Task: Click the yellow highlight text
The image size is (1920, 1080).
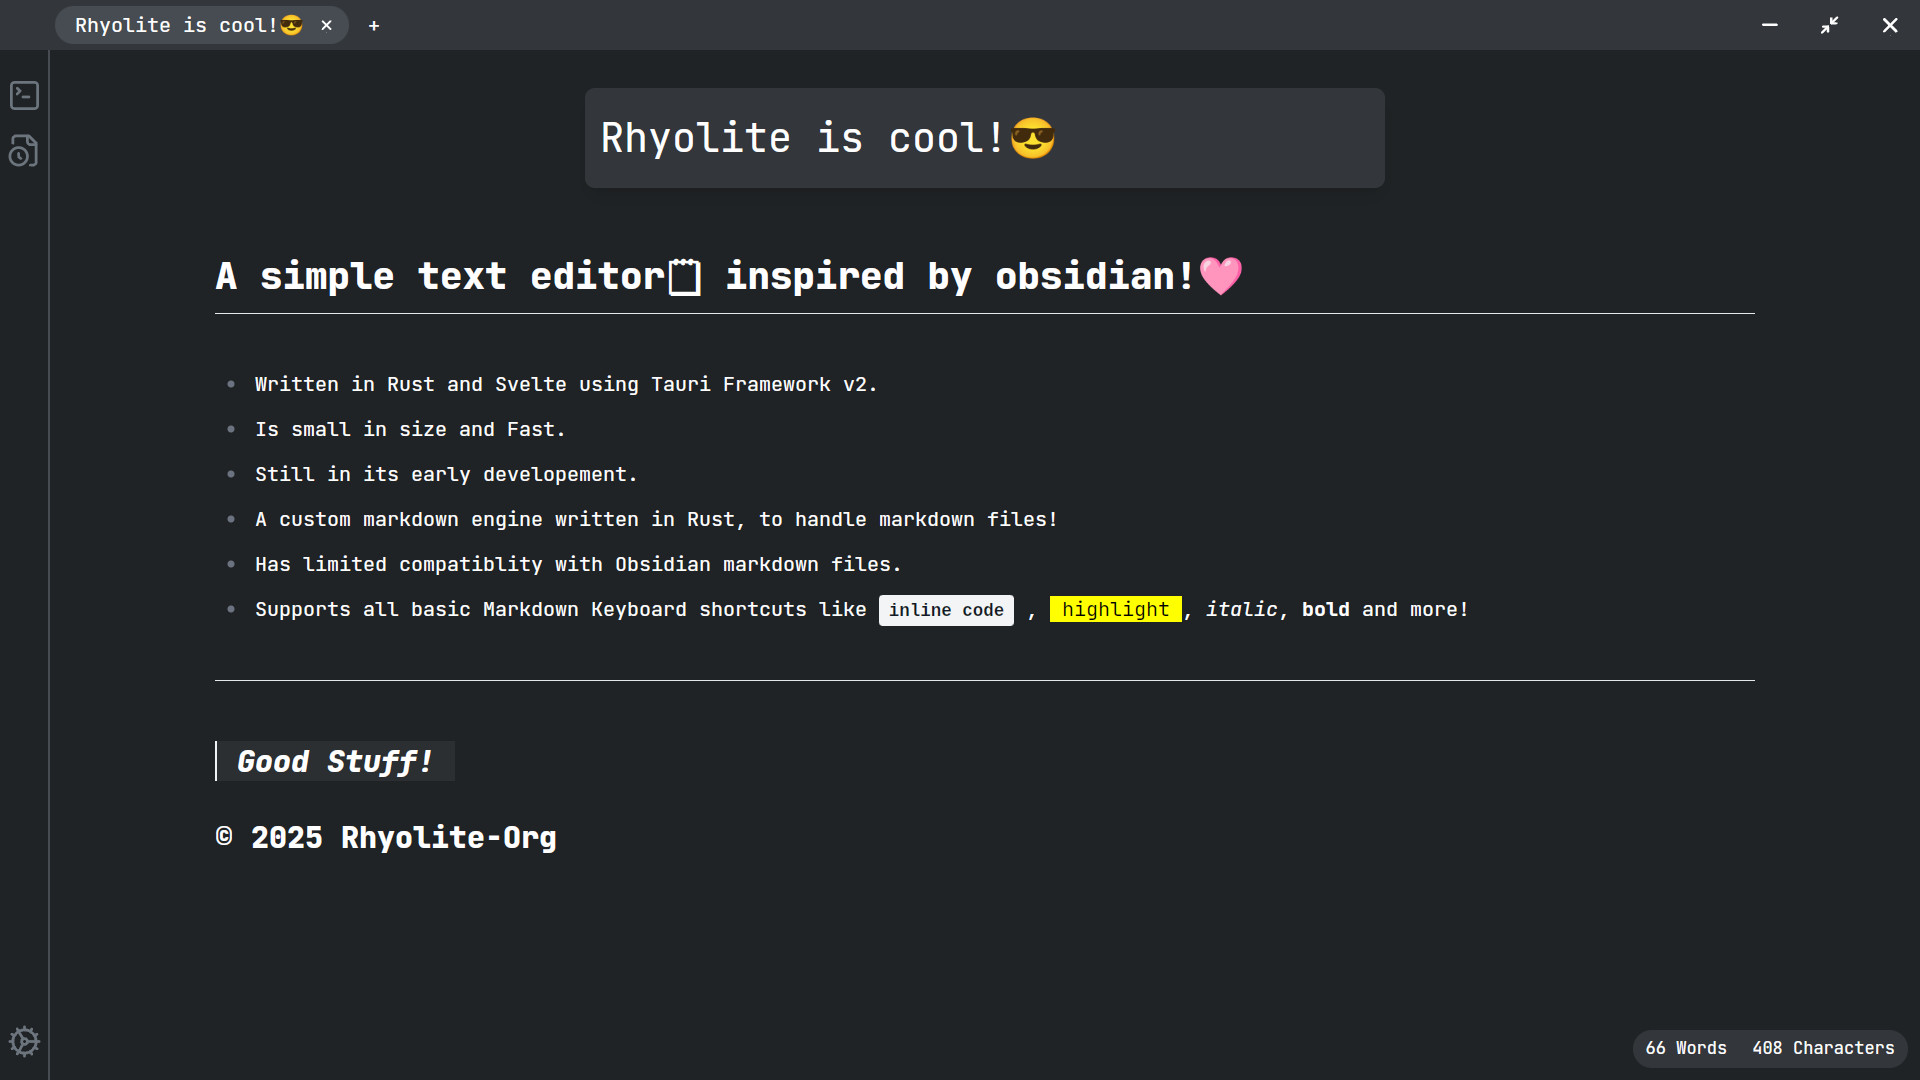Action: 1115,609
